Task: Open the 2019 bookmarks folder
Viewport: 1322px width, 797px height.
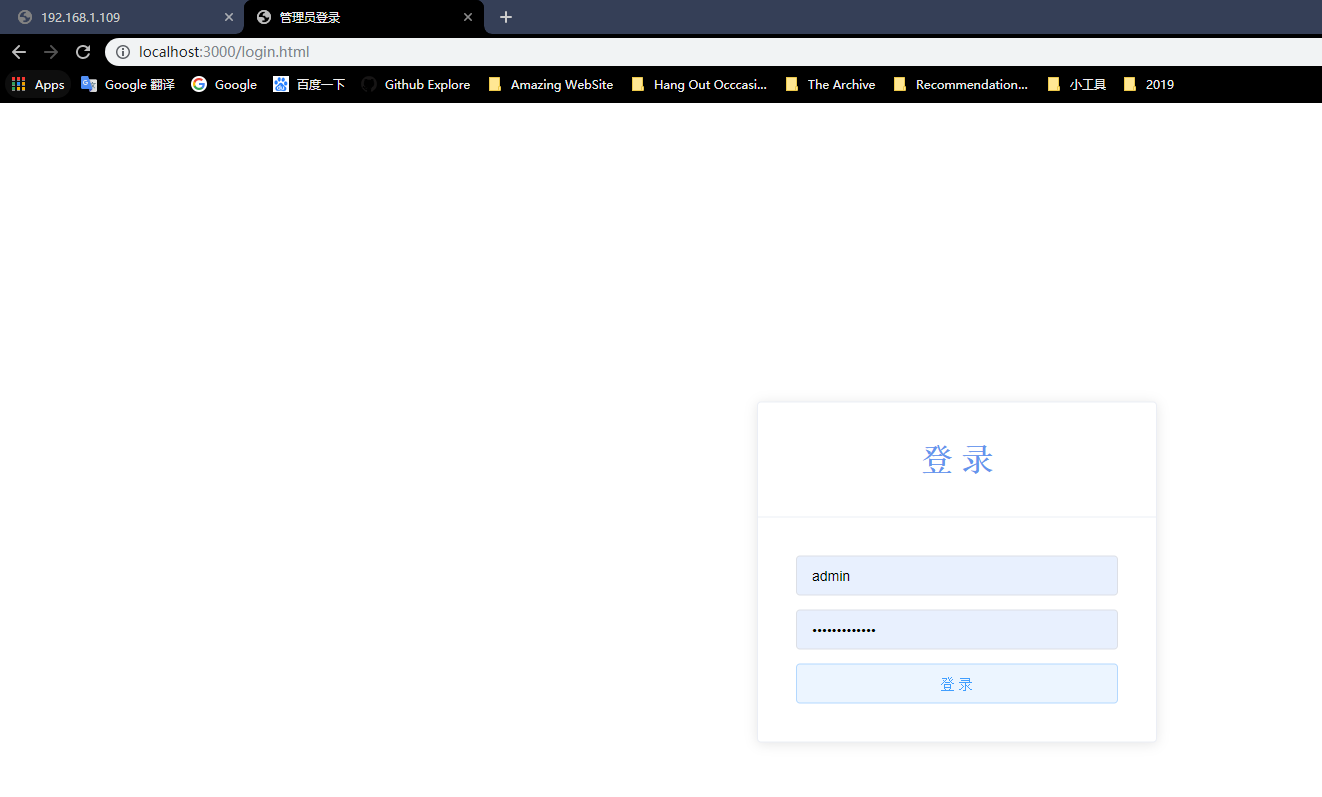Action: 1148,84
